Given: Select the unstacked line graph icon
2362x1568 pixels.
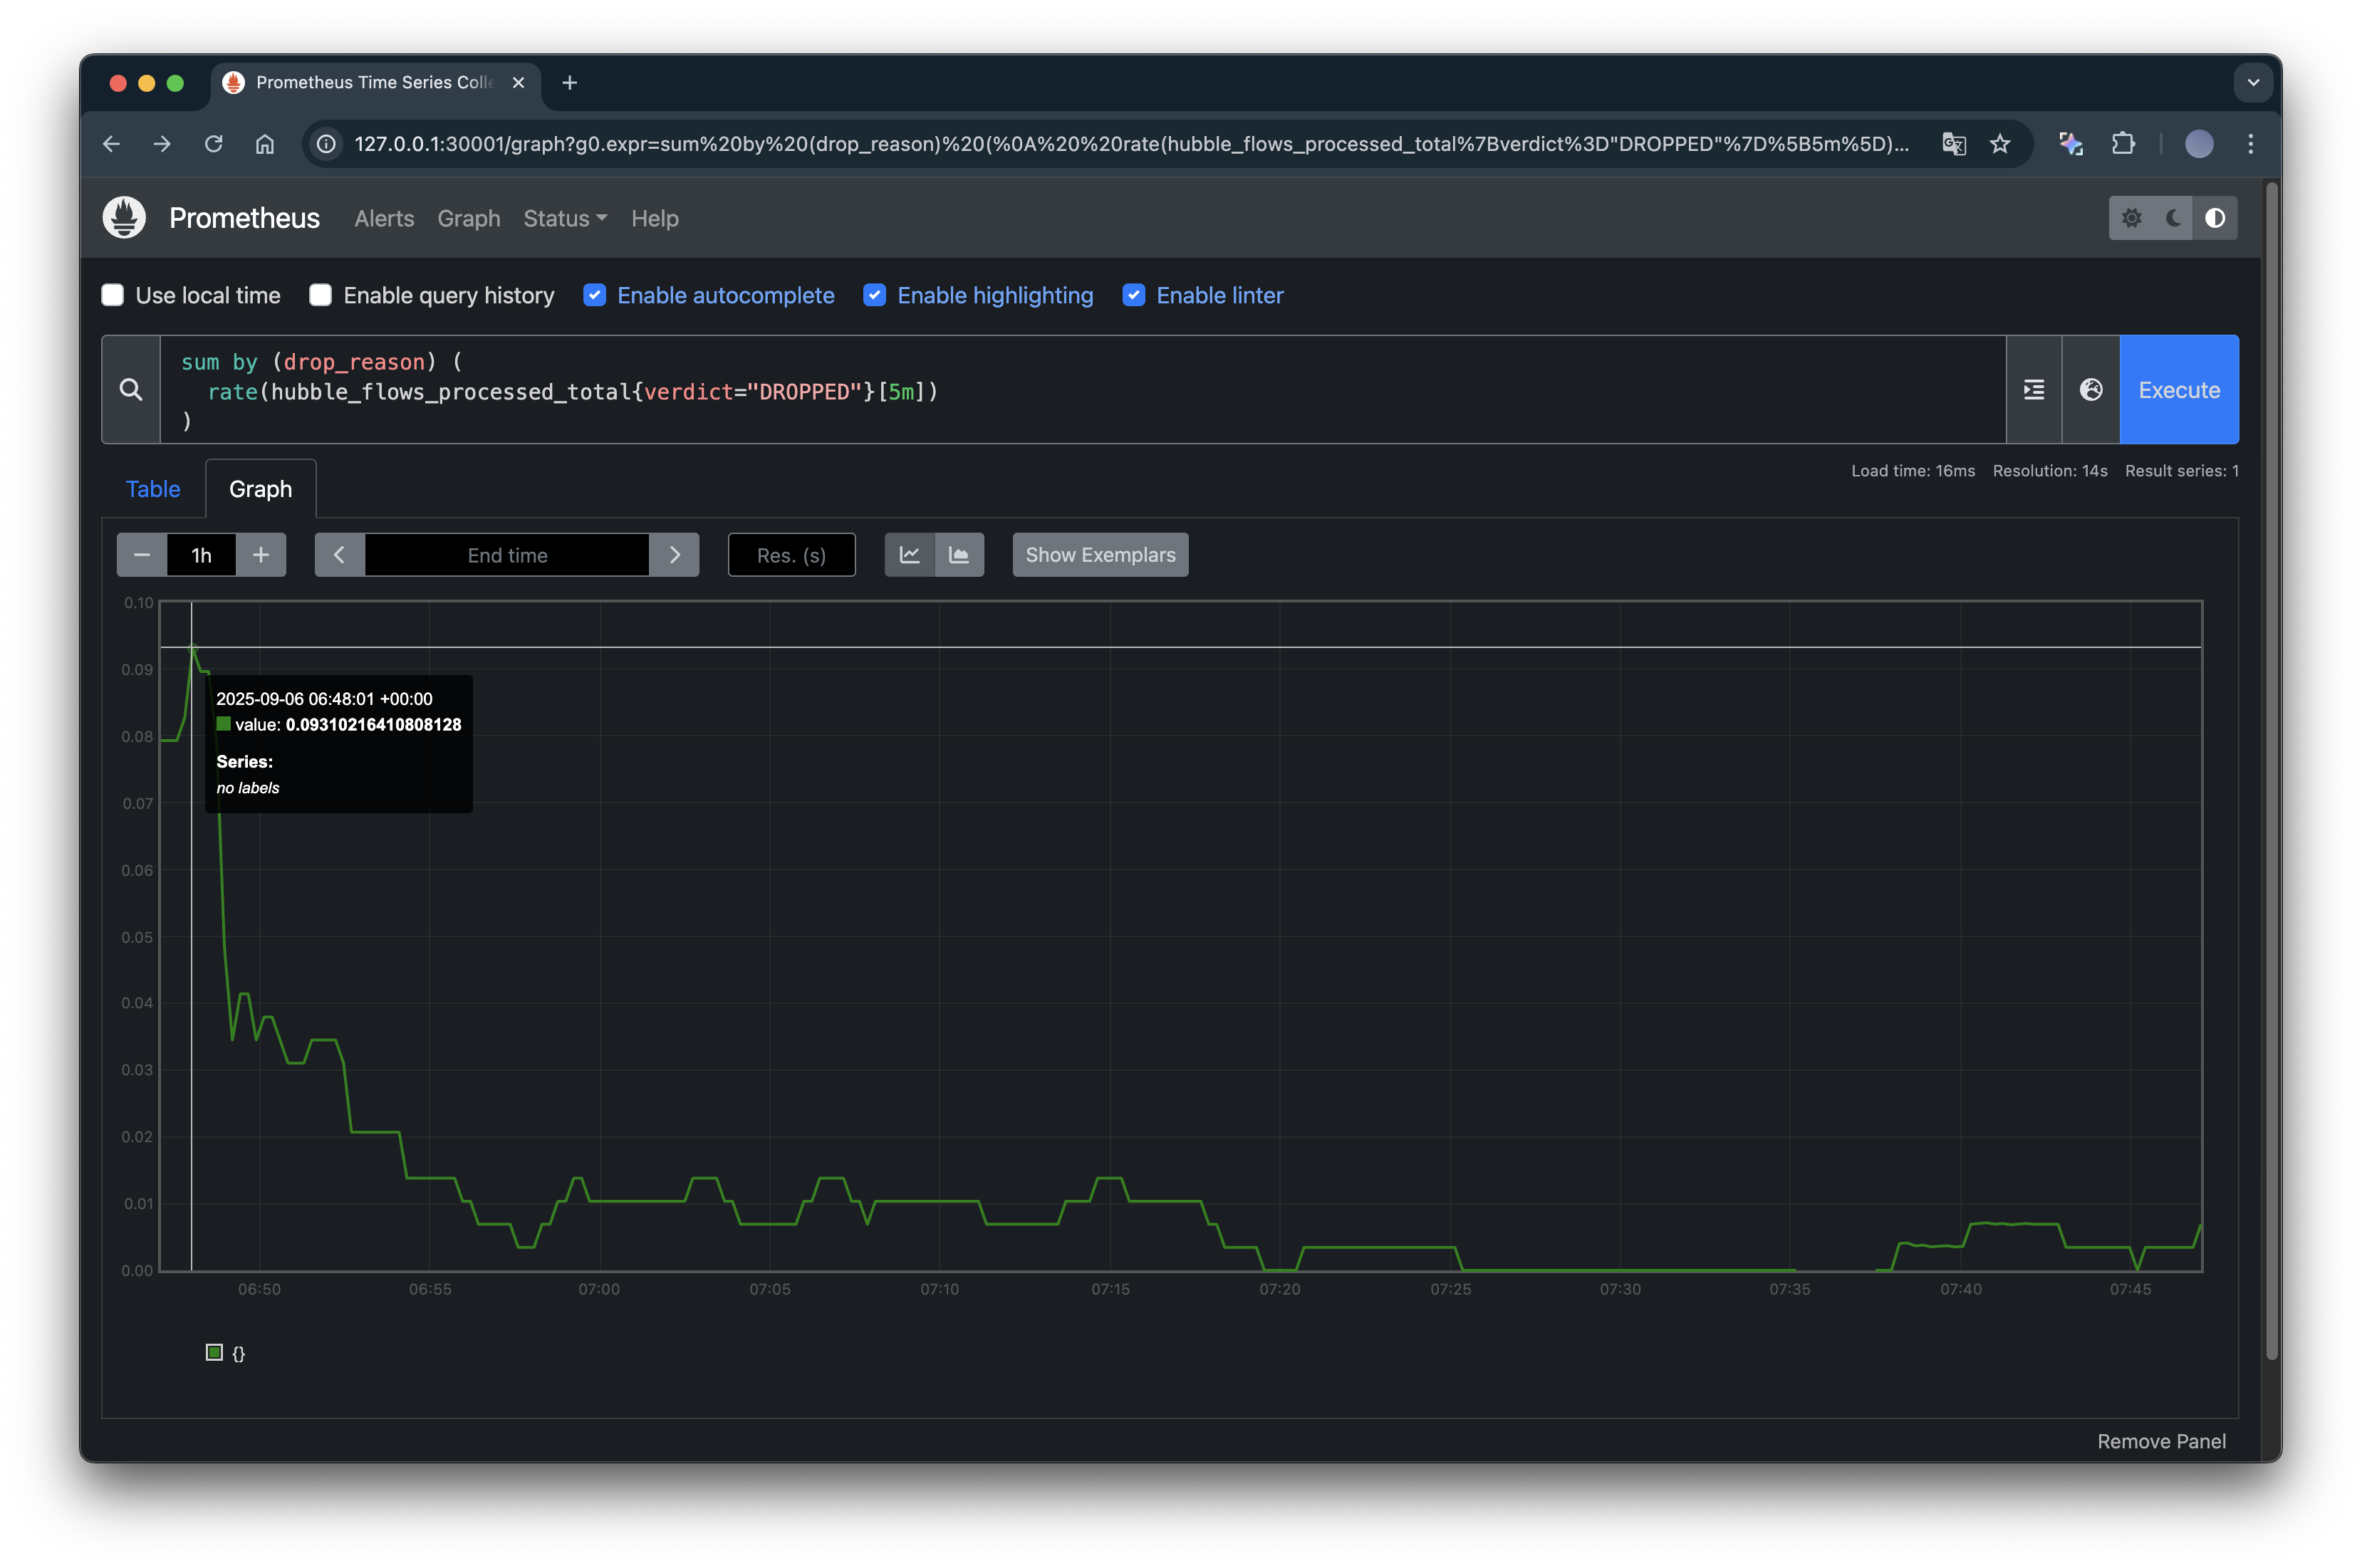Looking at the screenshot, I should tap(909, 555).
